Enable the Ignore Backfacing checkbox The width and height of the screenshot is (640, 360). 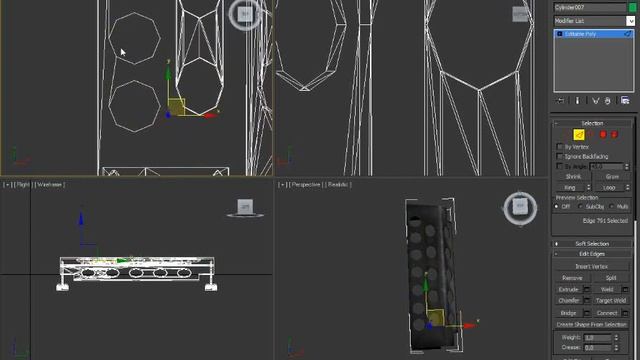click(x=560, y=156)
